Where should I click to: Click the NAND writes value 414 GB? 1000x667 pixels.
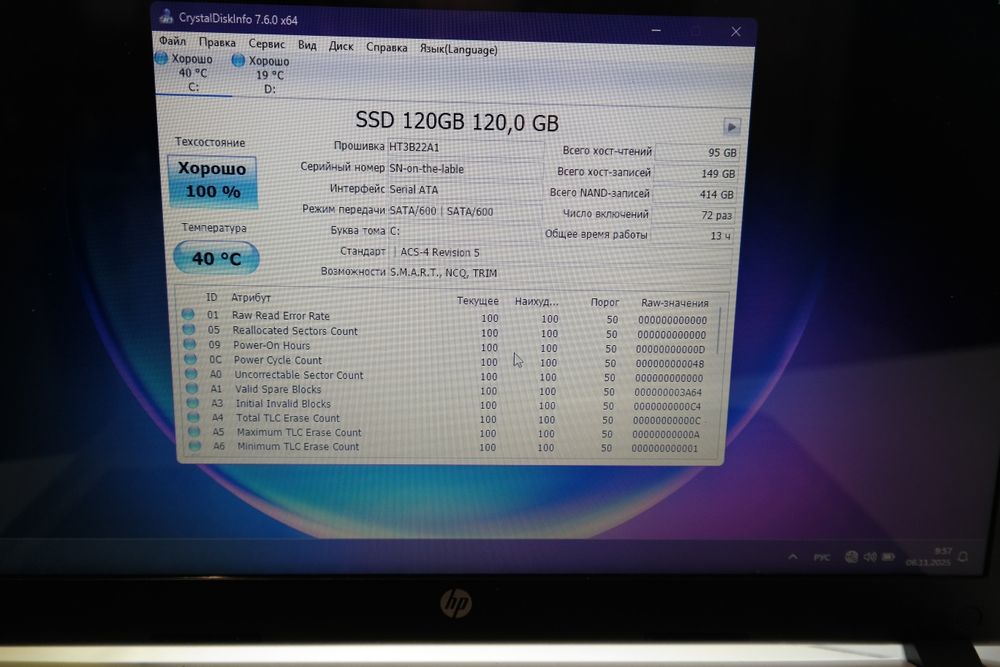tap(694, 194)
